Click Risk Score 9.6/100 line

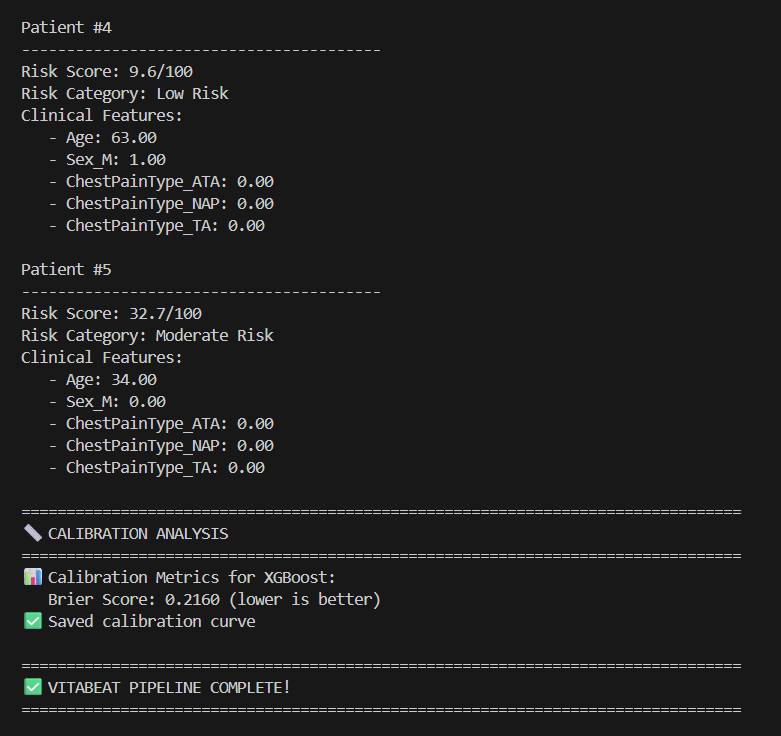point(106,72)
